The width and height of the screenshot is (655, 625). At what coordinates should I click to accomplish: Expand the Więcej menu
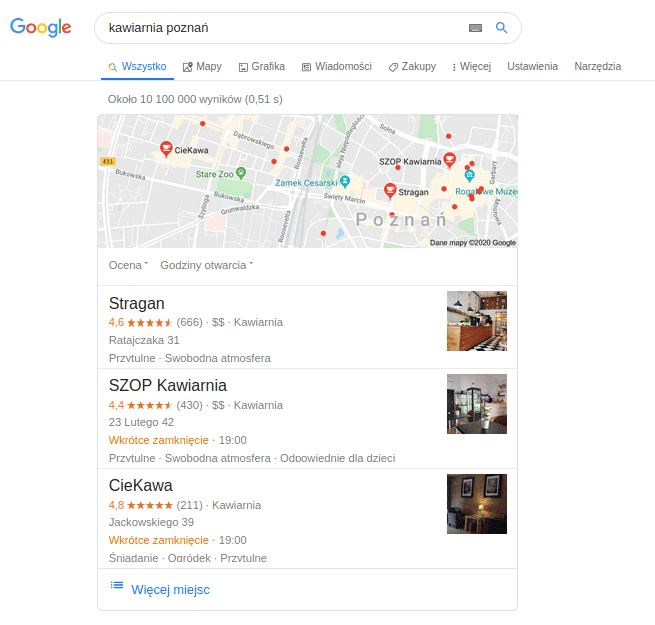tap(472, 66)
